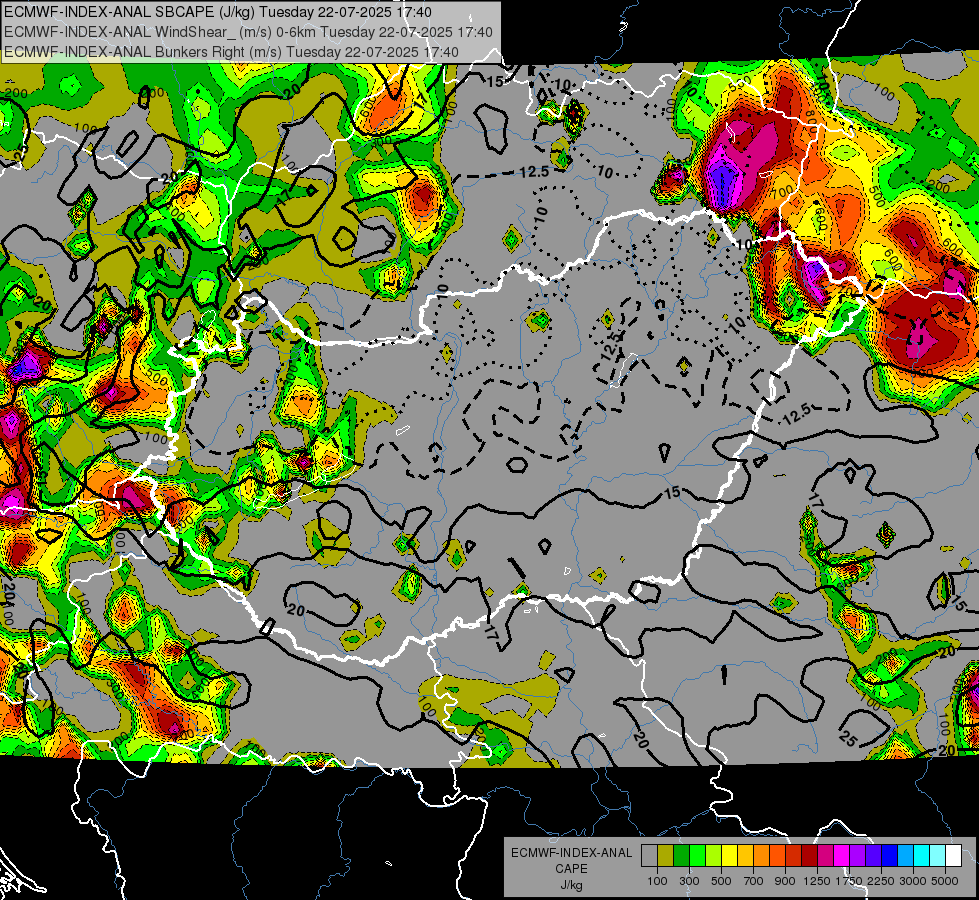Click the brick red legend swatch
Viewport: 979px width, 900px height.
794,855
